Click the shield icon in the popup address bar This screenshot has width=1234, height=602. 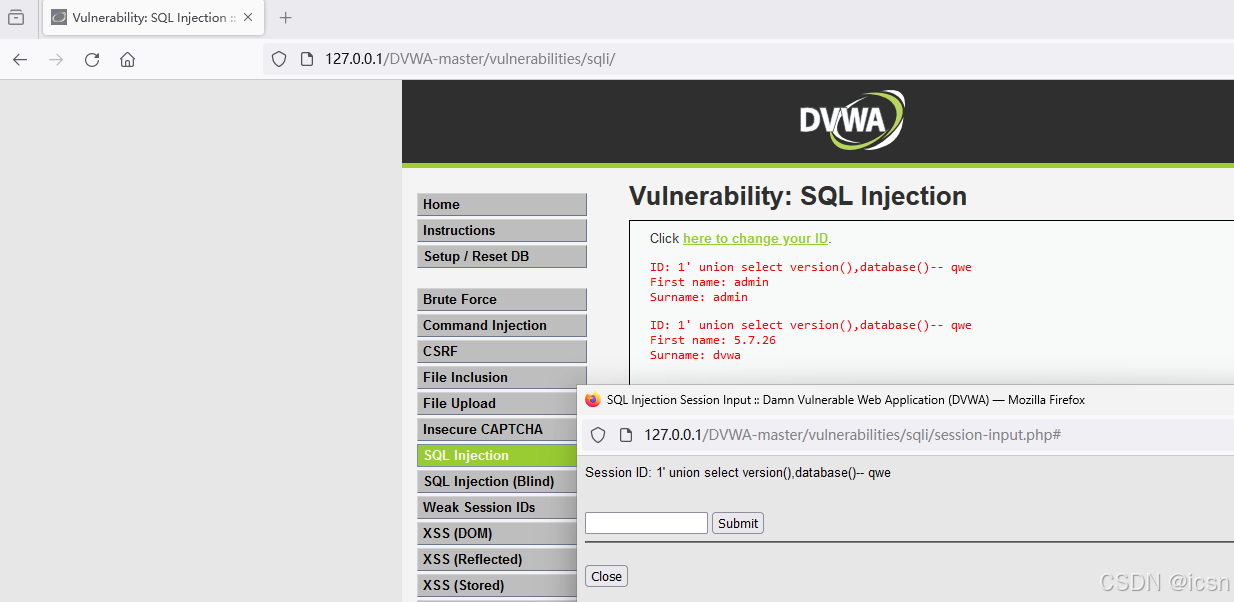click(x=597, y=435)
